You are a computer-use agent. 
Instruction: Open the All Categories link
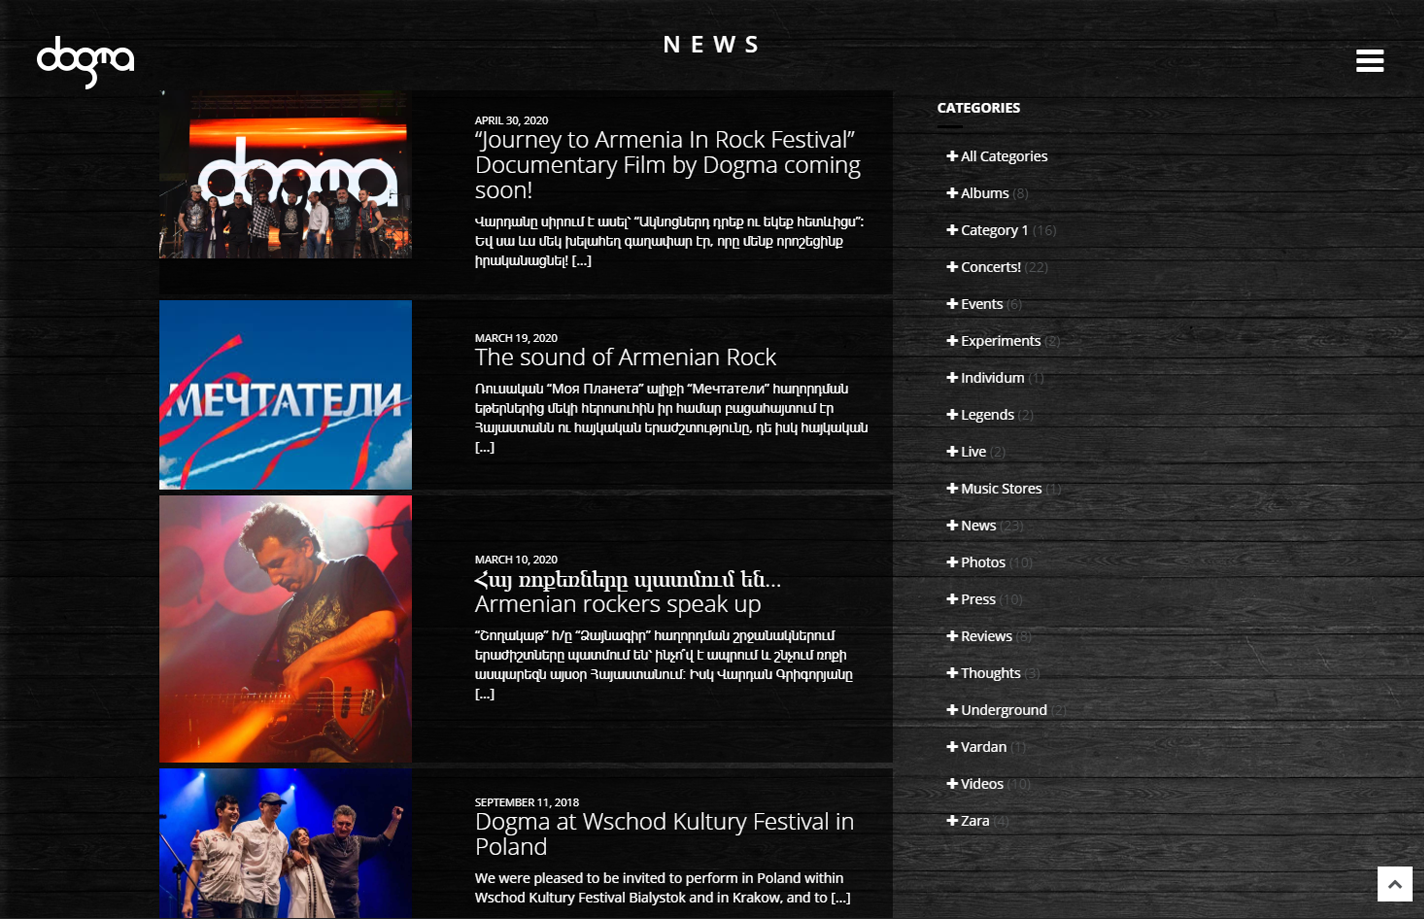point(1004,156)
